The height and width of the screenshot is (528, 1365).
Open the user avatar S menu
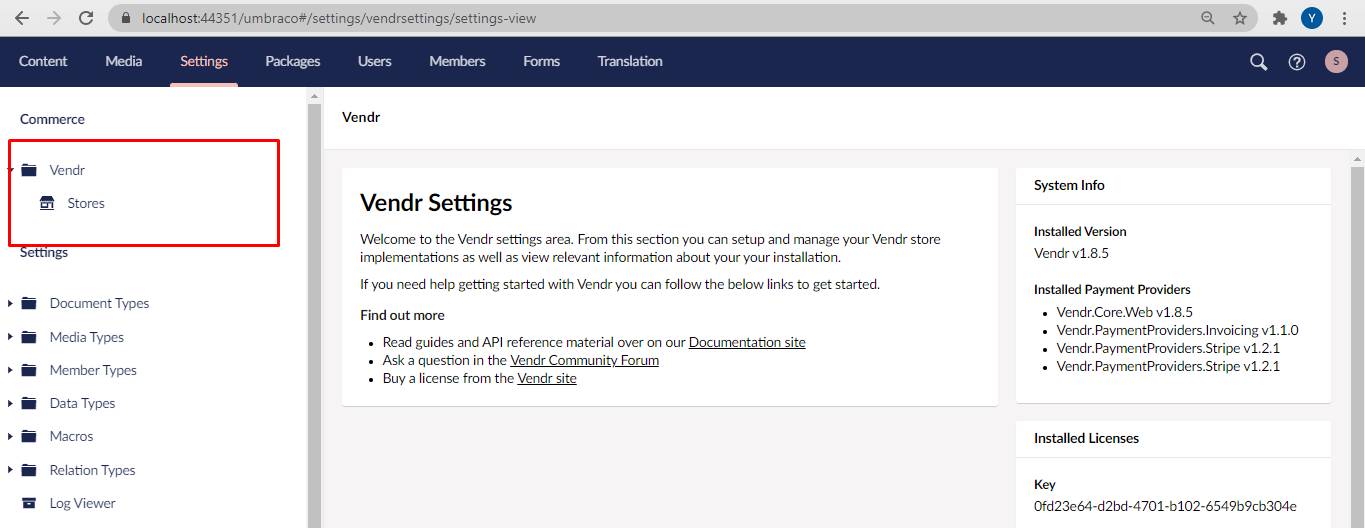pos(1336,62)
